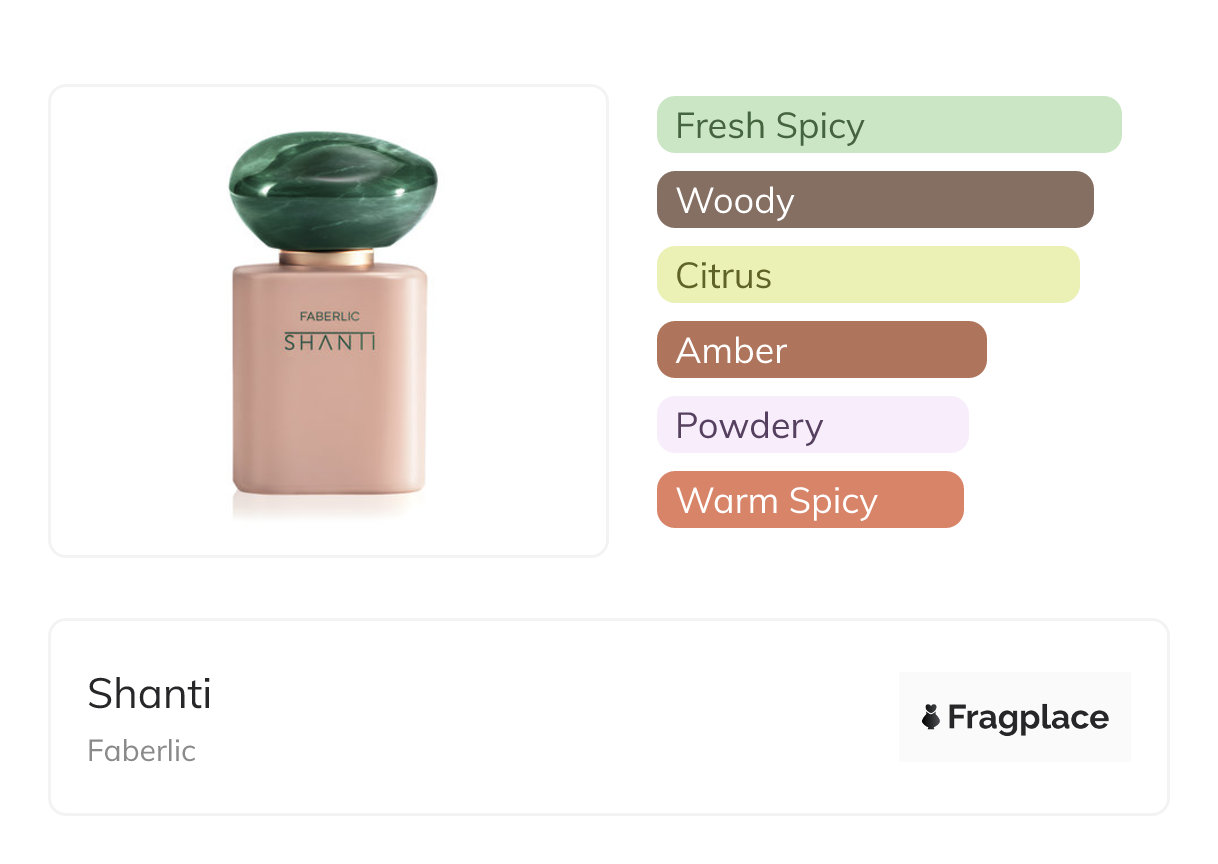Click white space right of the perfume bottle

(x=520, y=320)
